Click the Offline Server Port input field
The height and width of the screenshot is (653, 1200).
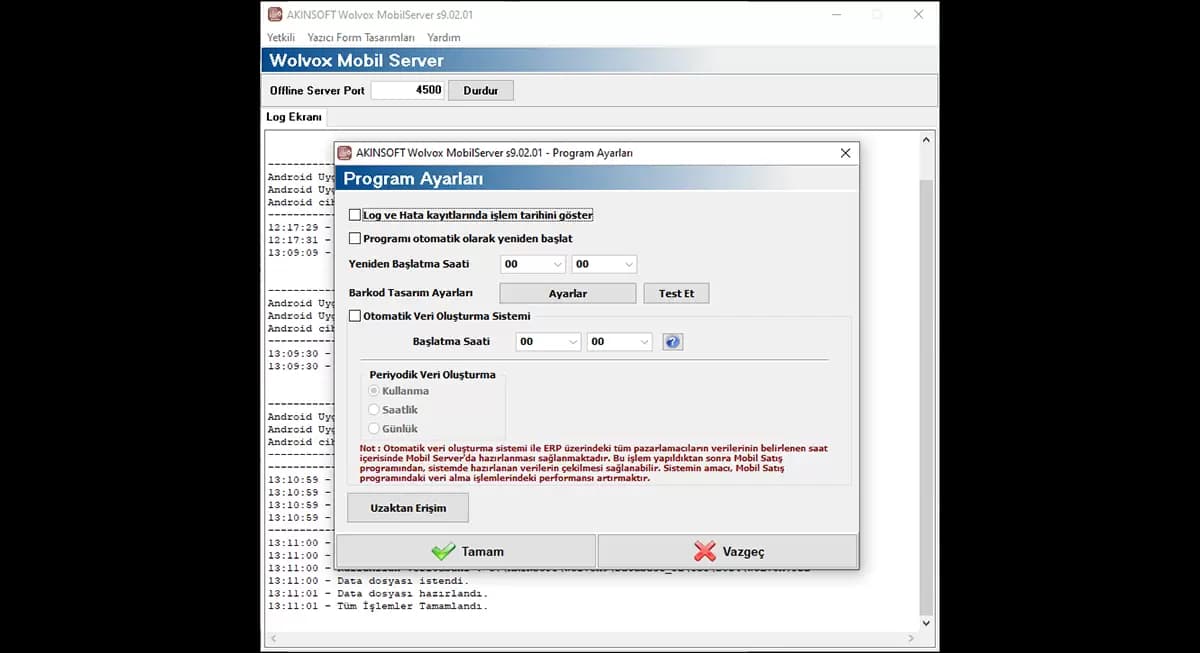point(408,90)
